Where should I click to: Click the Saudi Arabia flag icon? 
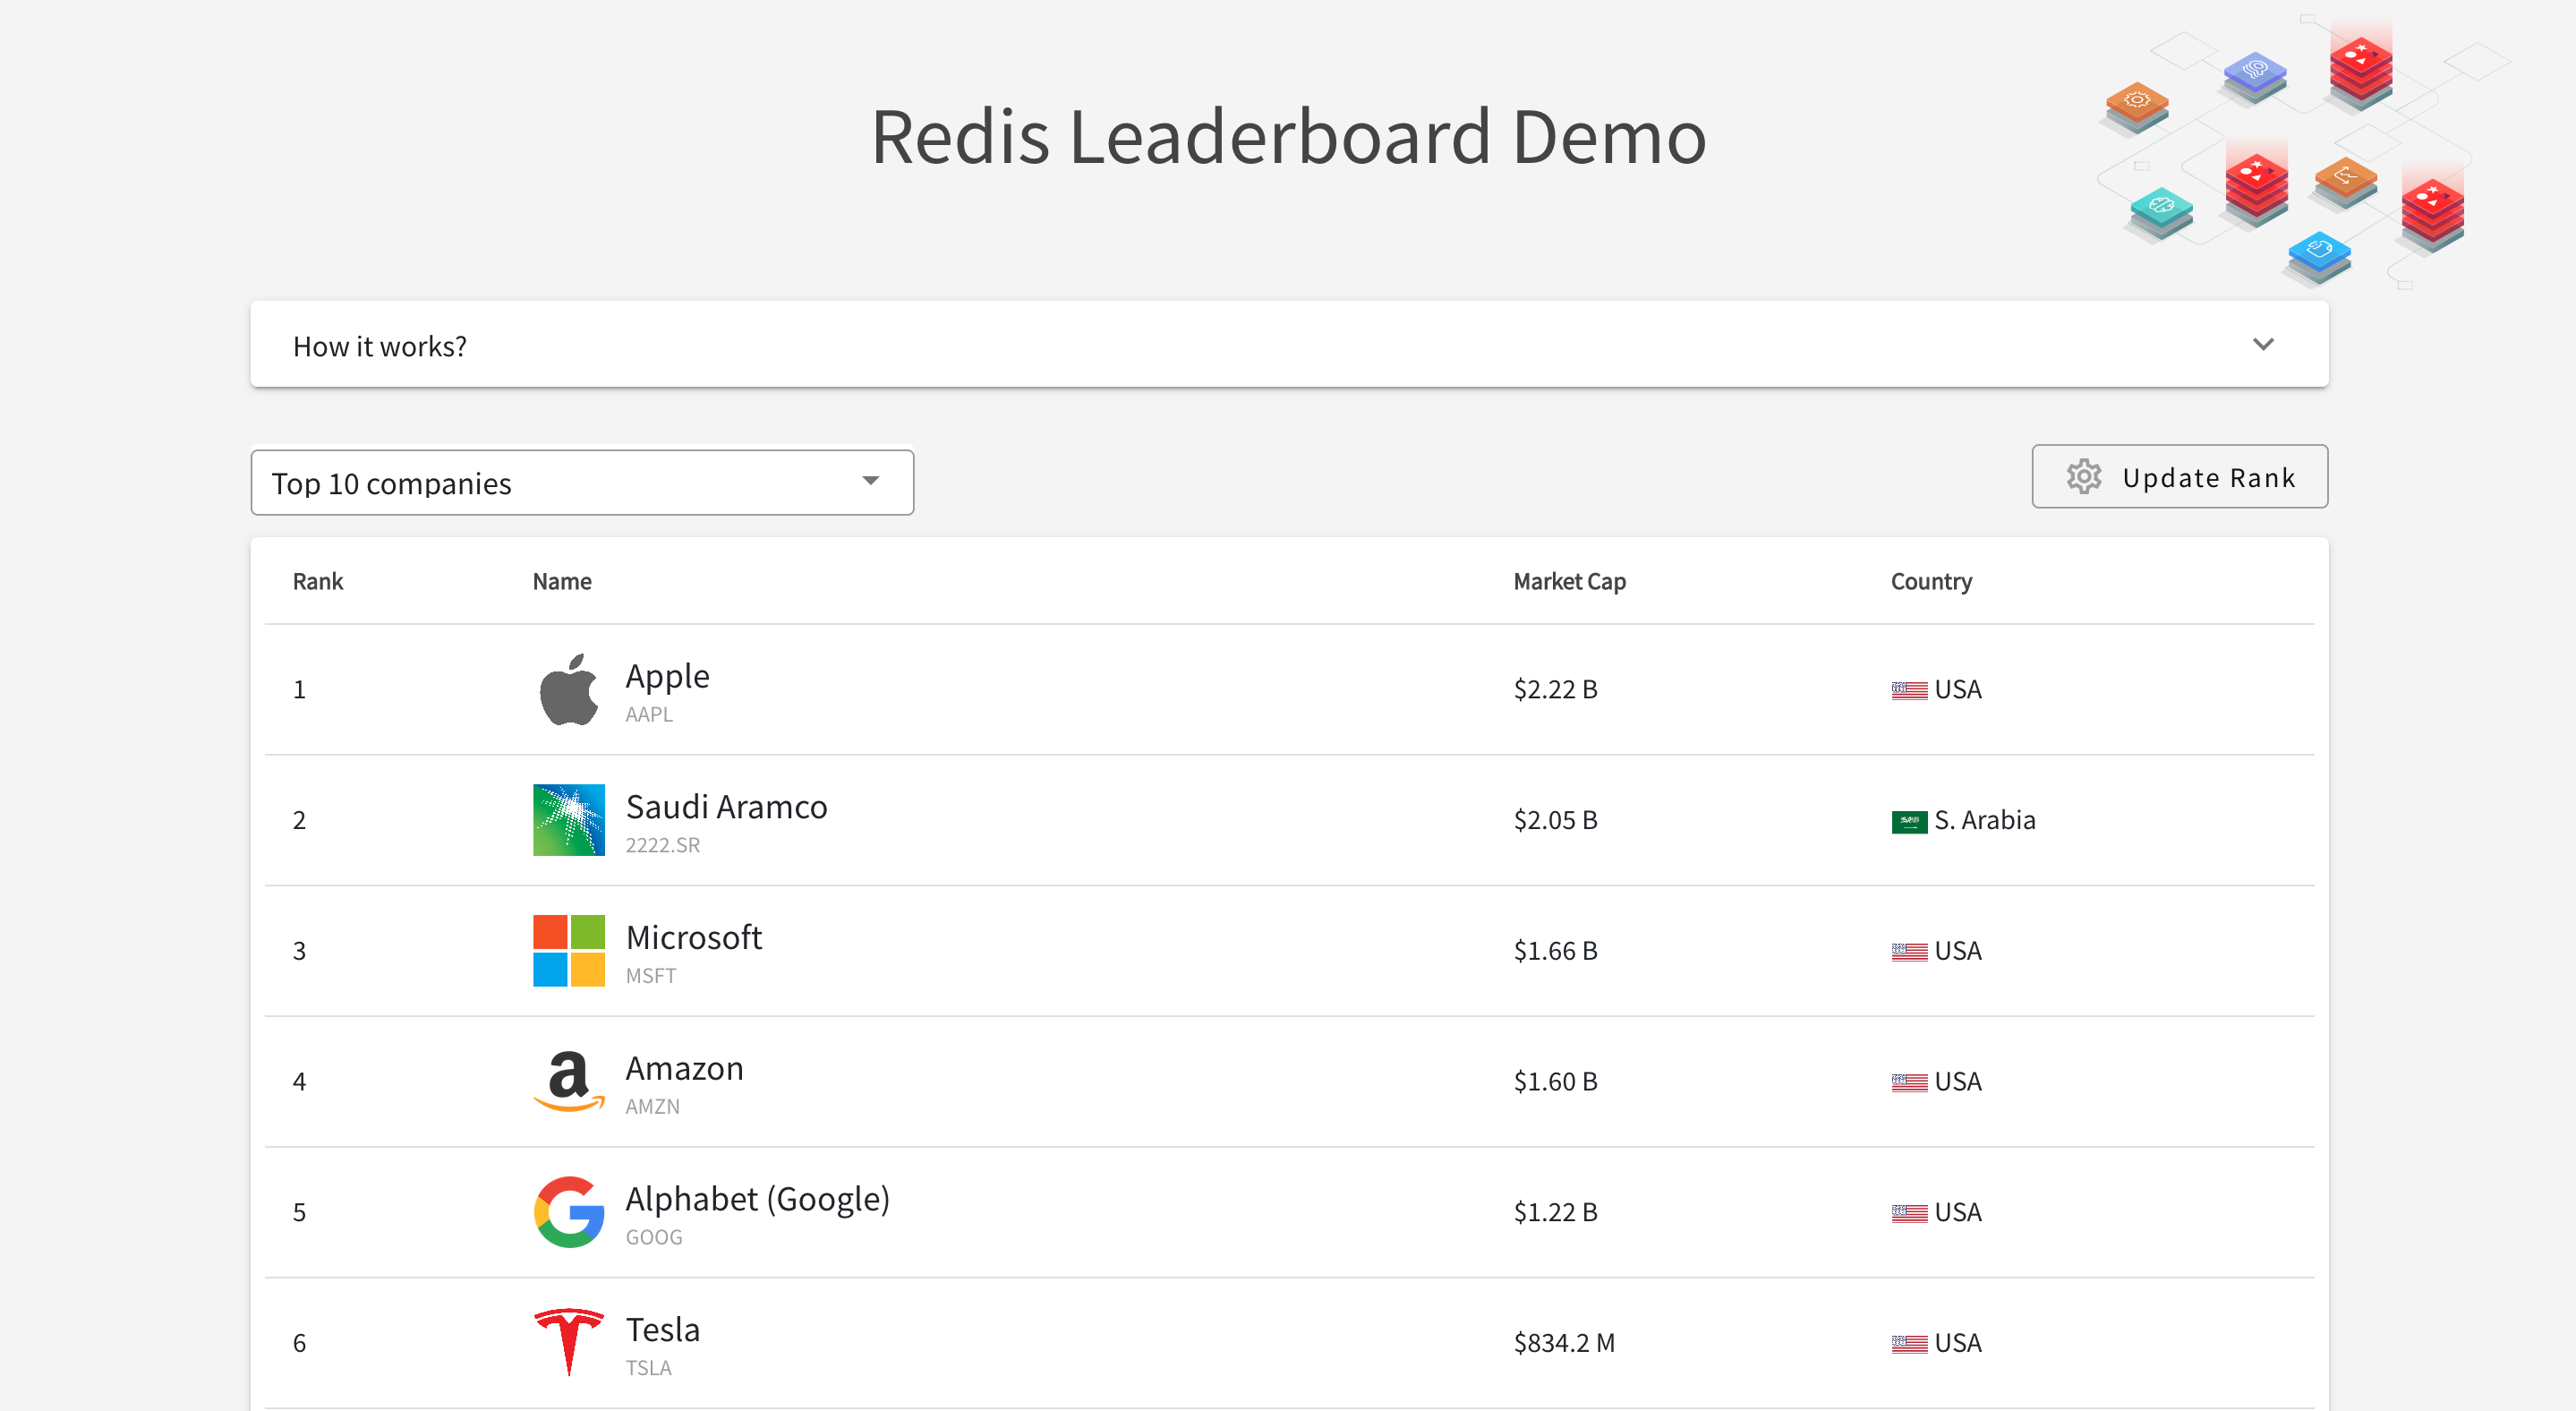tap(1908, 821)
